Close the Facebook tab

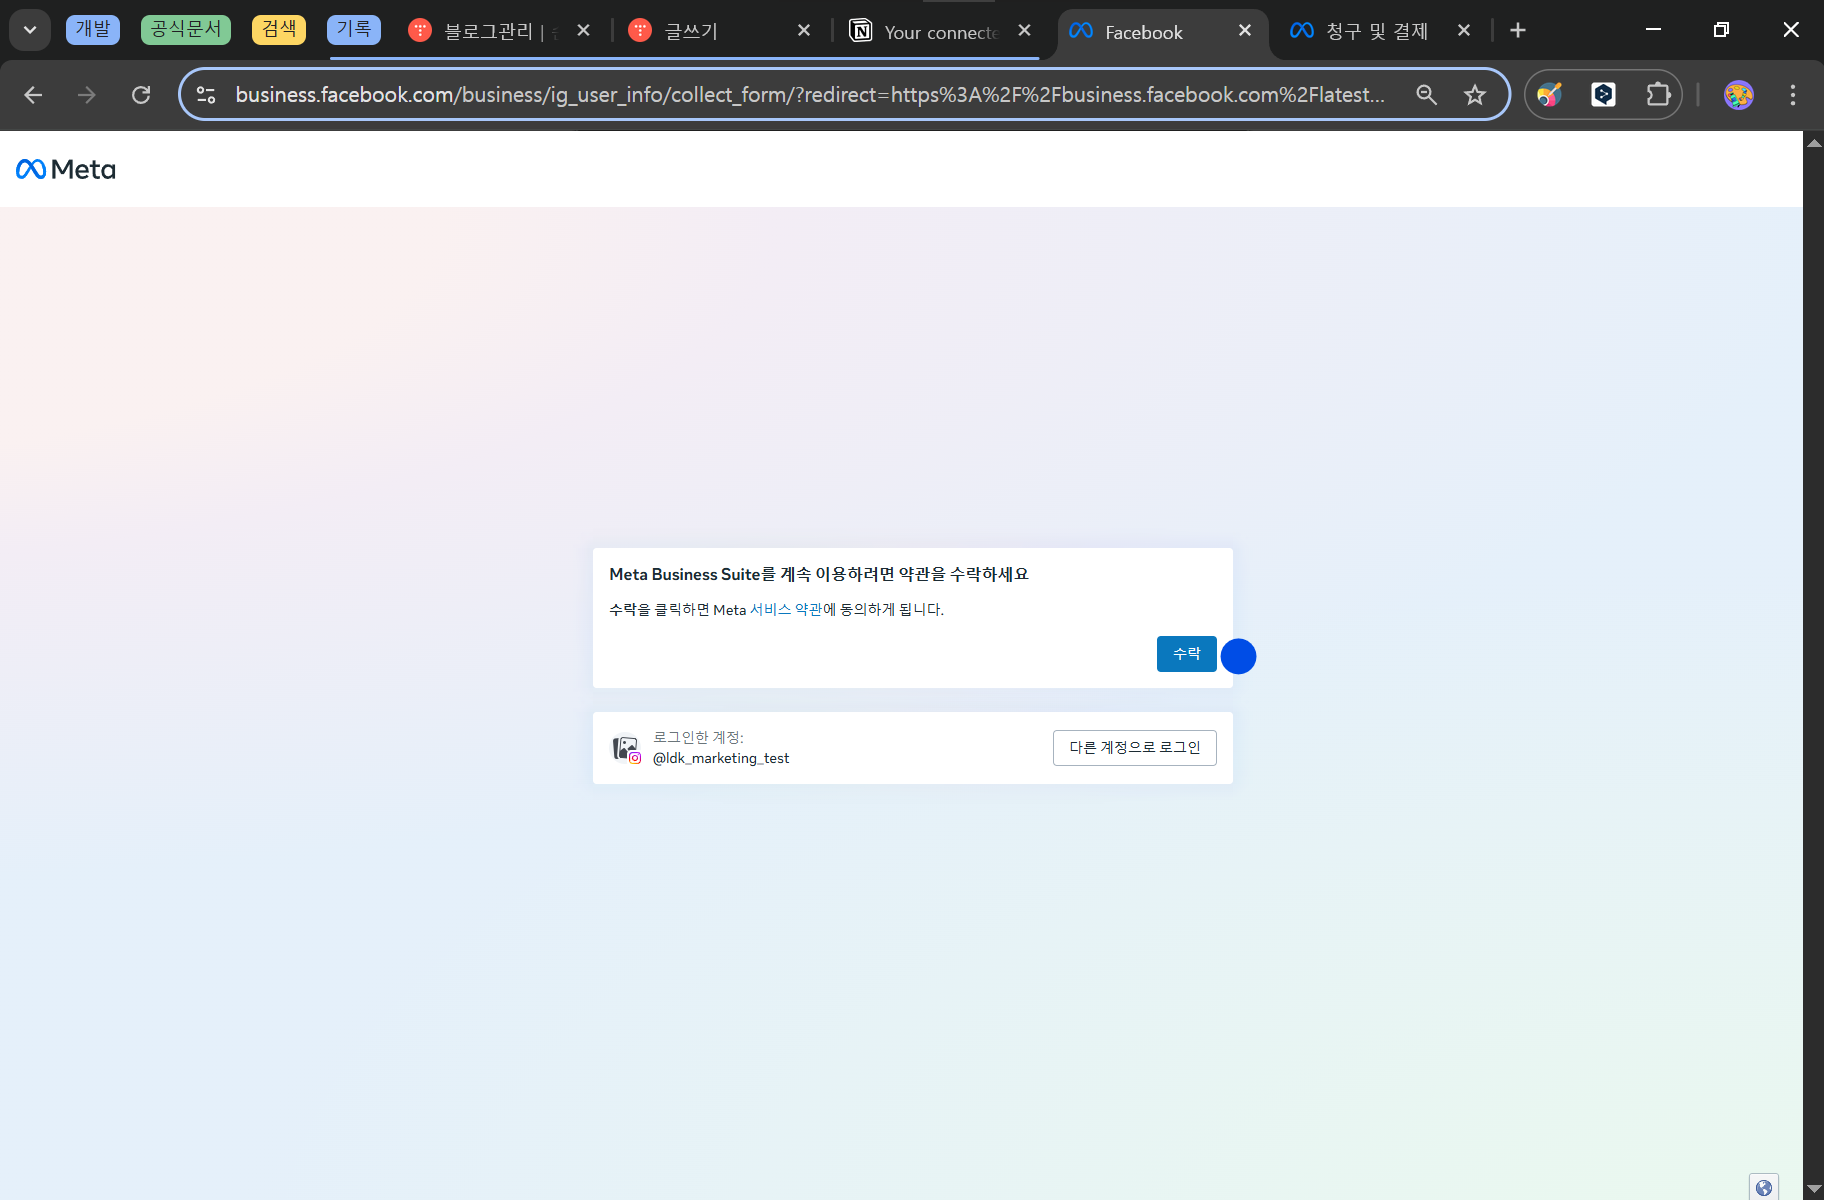click(x=1245, y=31)
